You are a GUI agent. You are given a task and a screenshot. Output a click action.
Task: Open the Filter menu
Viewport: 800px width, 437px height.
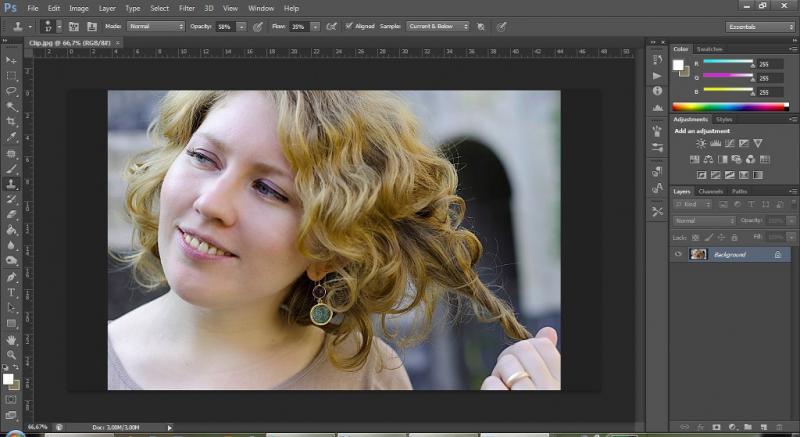click(187, 8)
